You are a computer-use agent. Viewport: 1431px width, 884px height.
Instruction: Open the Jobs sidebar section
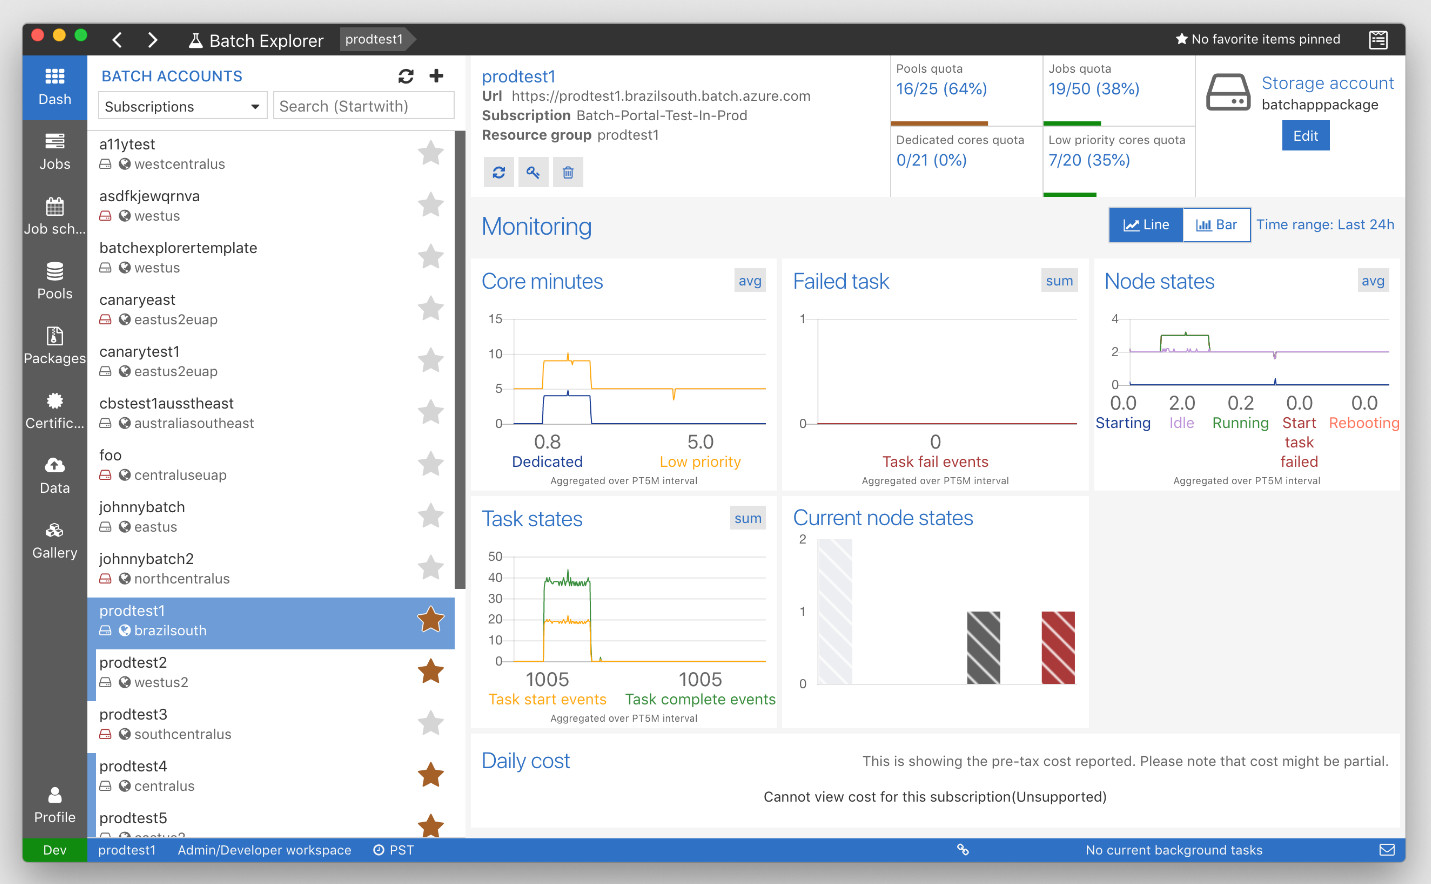coord(55,152)
